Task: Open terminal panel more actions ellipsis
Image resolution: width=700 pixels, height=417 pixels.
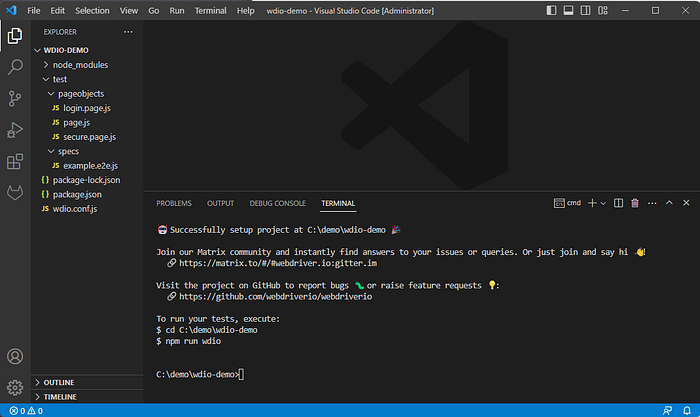Action: point(652,203)
